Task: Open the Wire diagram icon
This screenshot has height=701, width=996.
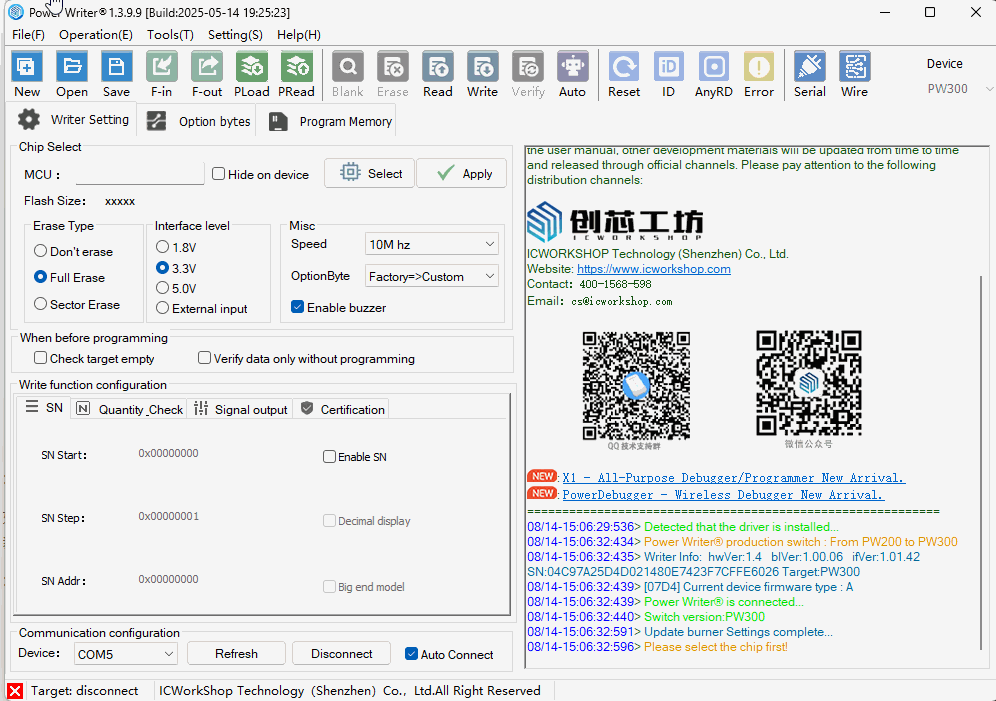Action: click(854, 67)
